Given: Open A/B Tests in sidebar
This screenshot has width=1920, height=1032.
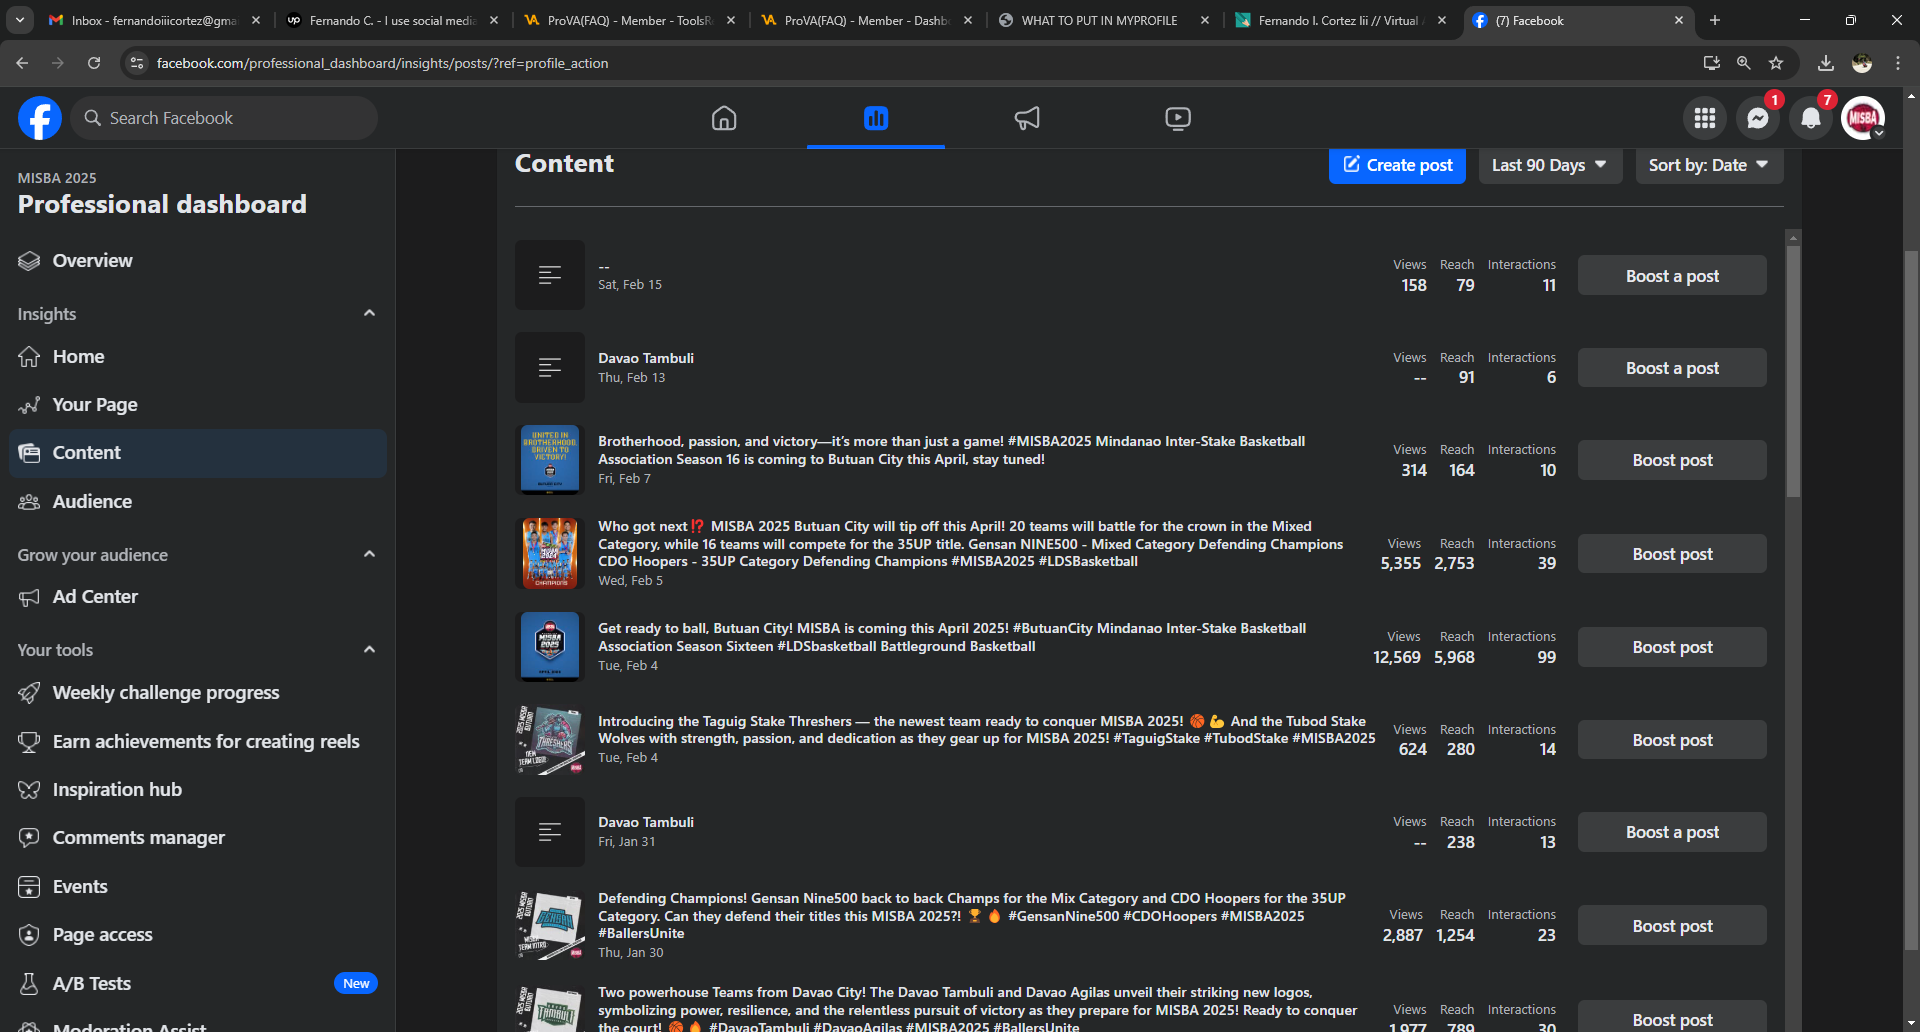Looking at the screenshot, I should click(198, 984).
